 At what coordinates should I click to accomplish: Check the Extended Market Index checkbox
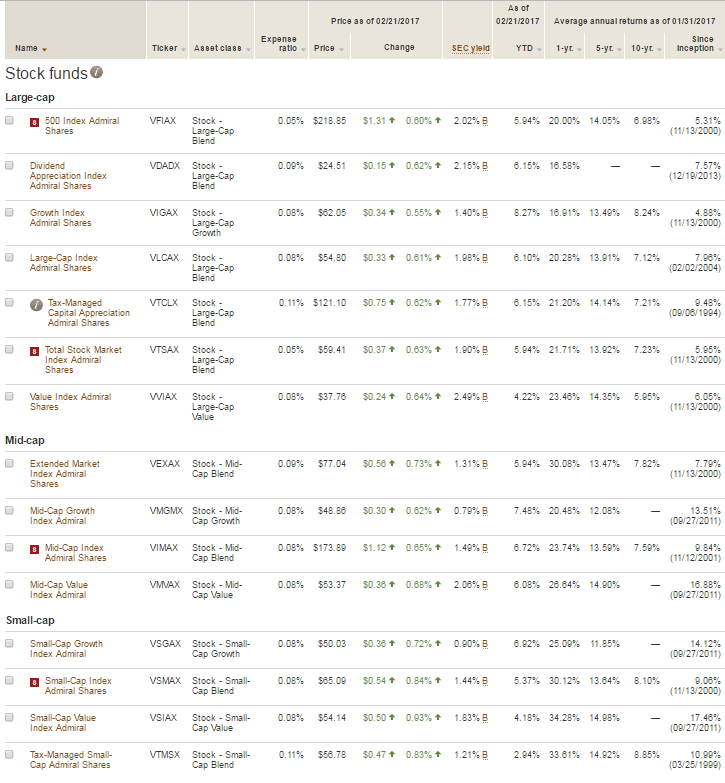pyautogui.click(x=9, y=463)
